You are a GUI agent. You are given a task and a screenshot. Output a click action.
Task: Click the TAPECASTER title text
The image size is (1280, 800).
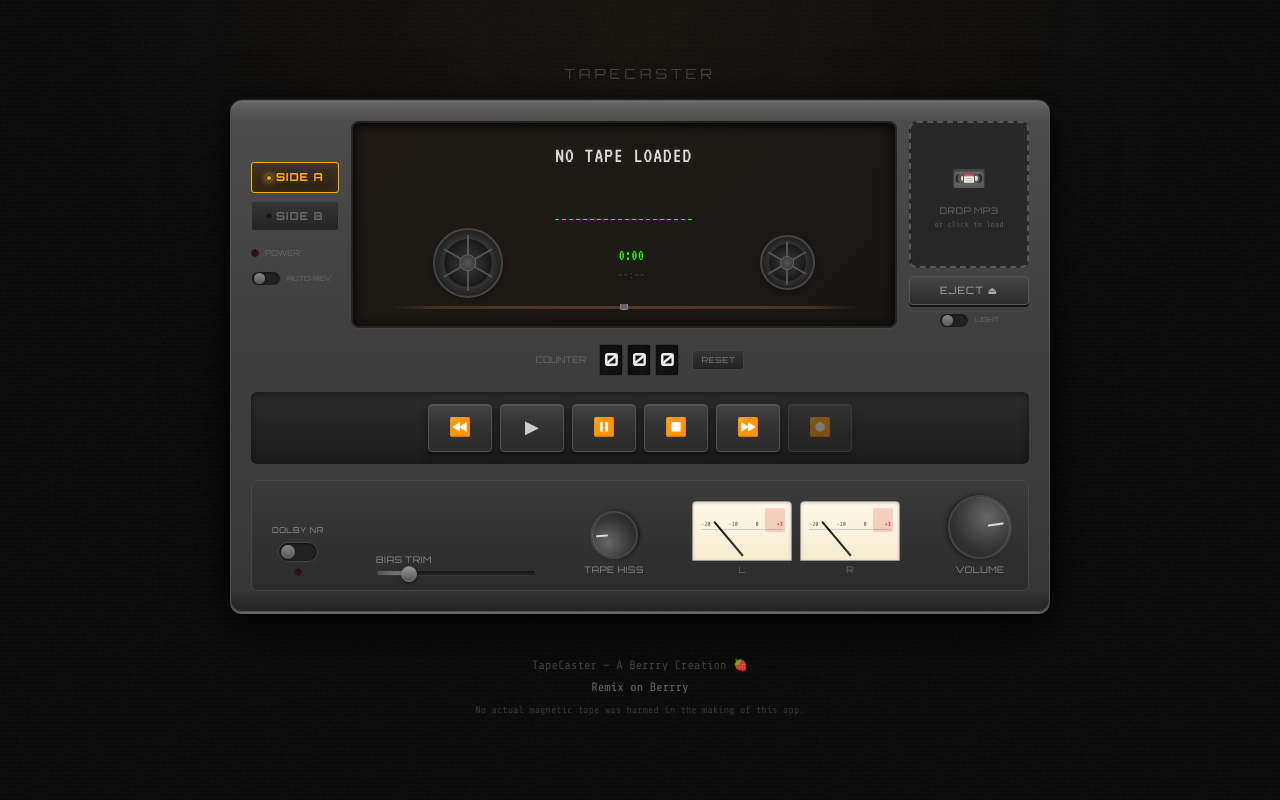[x=640, y=74]
